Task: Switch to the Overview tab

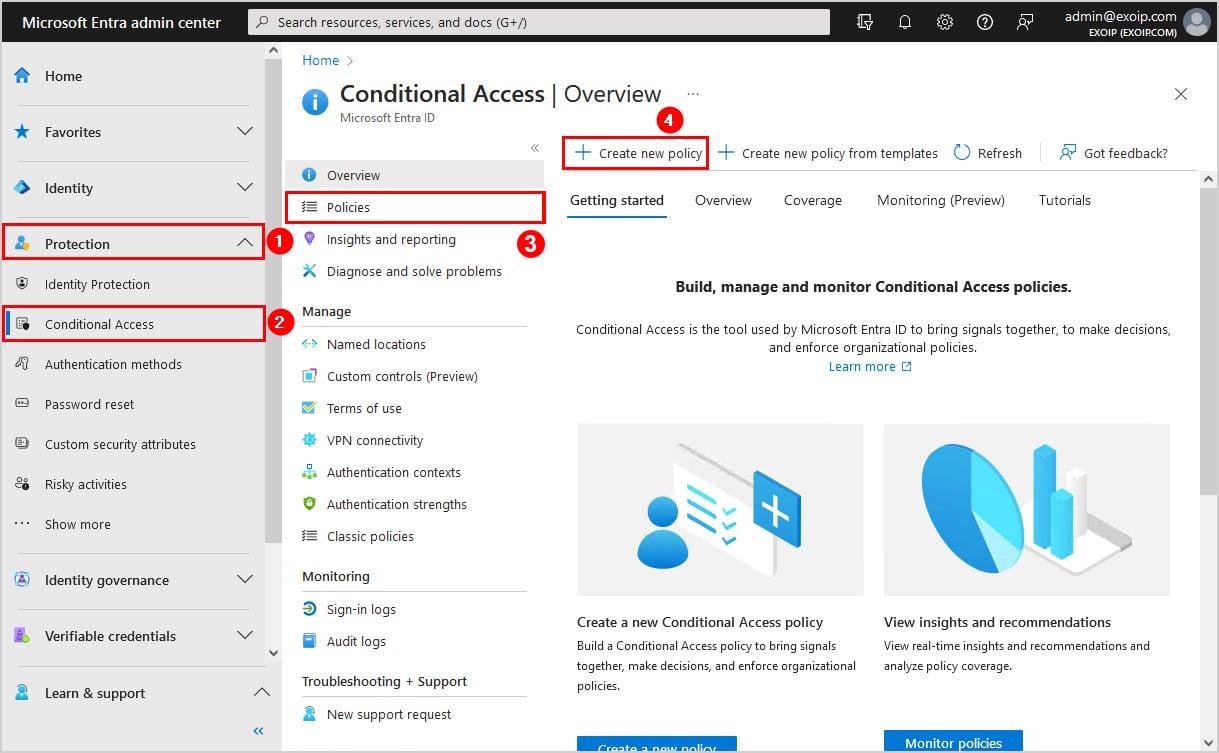Action: pyautogui.click(x=723, y=201)
